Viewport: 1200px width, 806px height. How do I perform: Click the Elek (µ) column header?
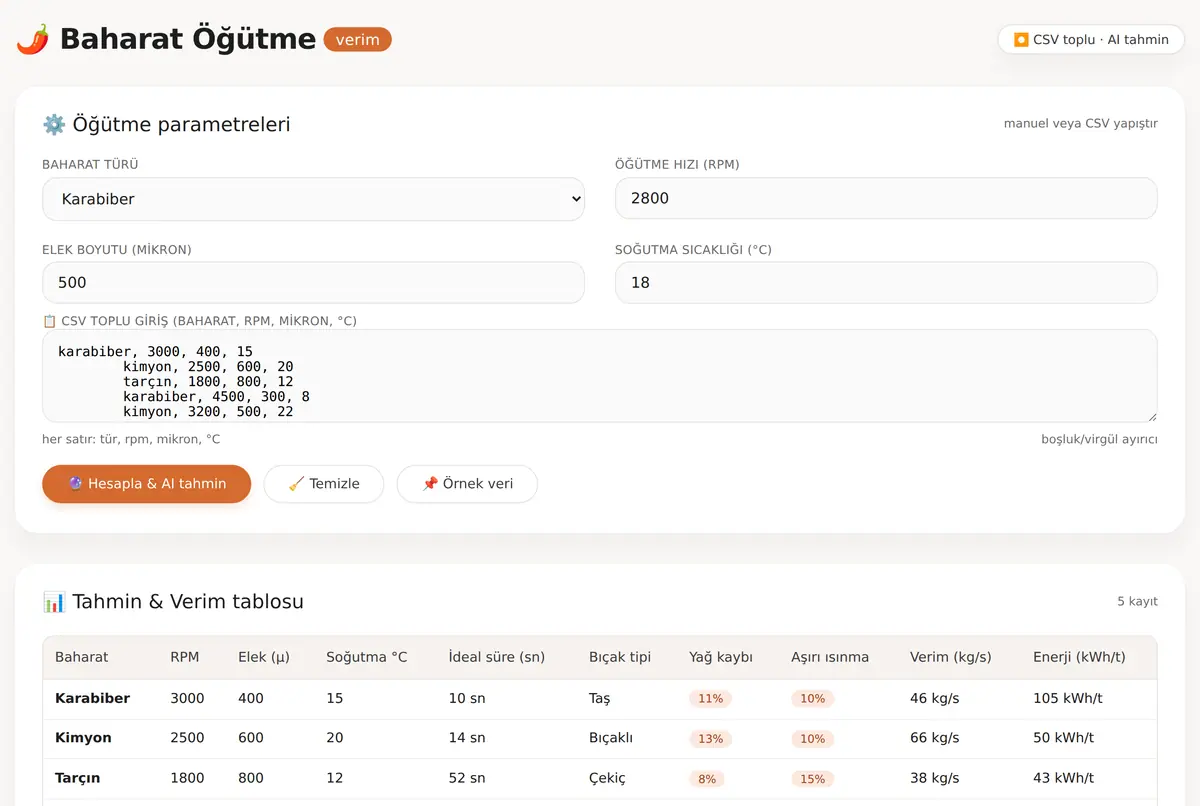coord(264,657)
